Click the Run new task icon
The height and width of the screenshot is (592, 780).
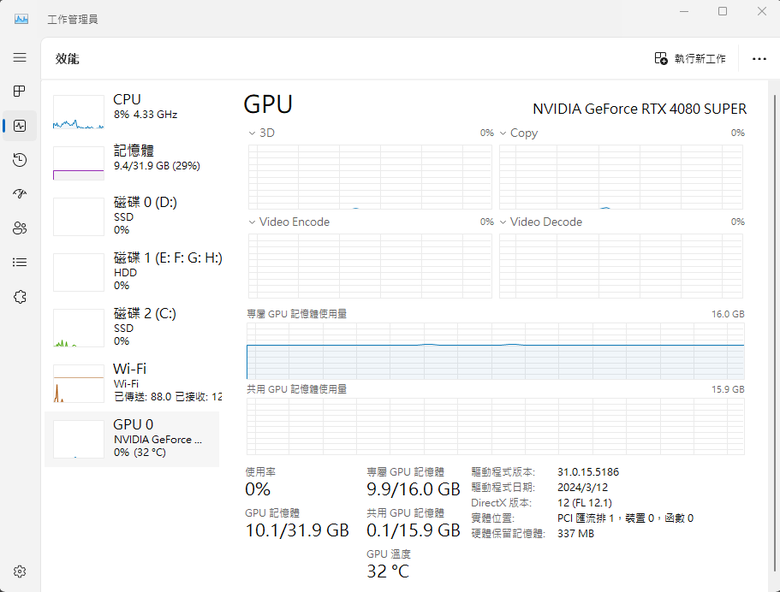click(661, 58)
